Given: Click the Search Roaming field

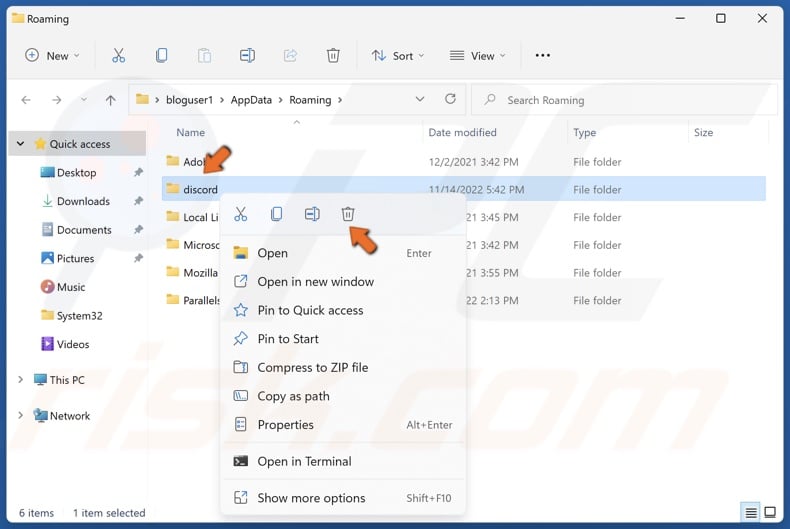Looking at the screenshot, I should click(x=624, y=100).
